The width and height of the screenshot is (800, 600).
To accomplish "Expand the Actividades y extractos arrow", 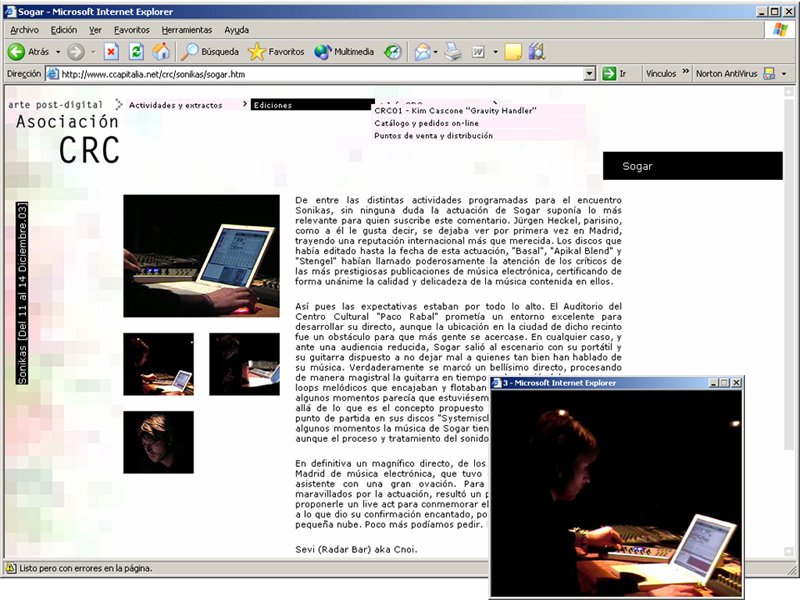I will (x=245, y=104).
